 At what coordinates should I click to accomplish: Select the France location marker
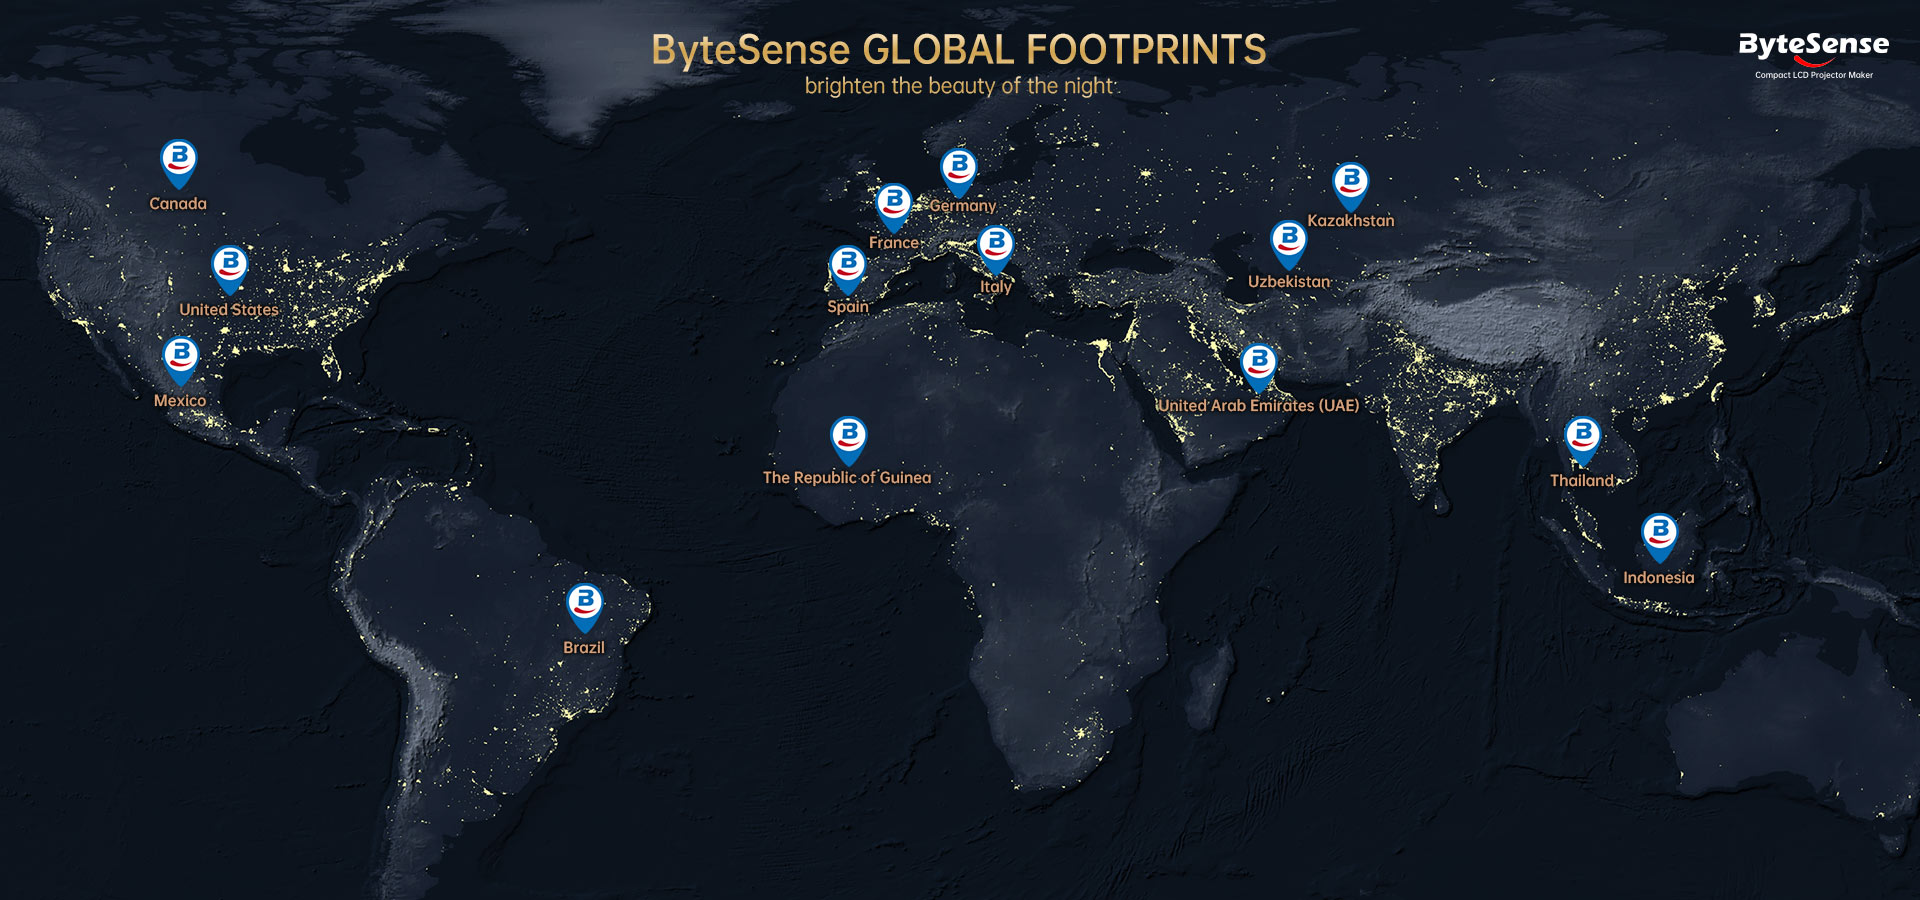click(894, 206)
